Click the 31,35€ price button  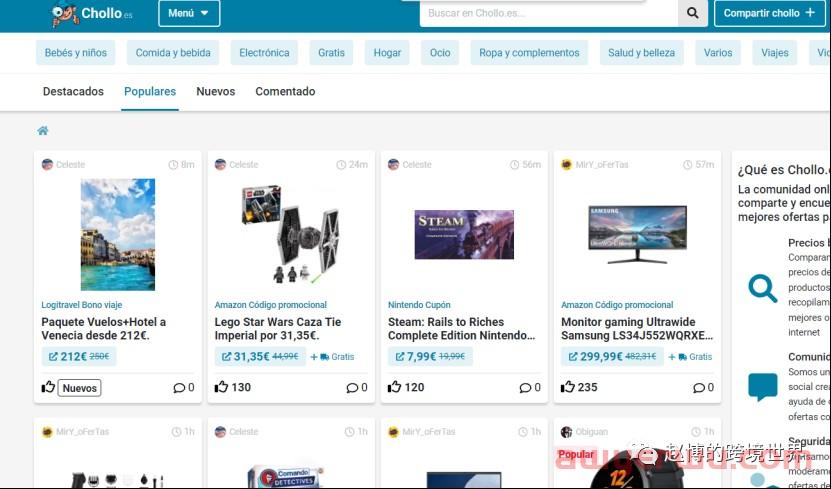click(260, 357)
